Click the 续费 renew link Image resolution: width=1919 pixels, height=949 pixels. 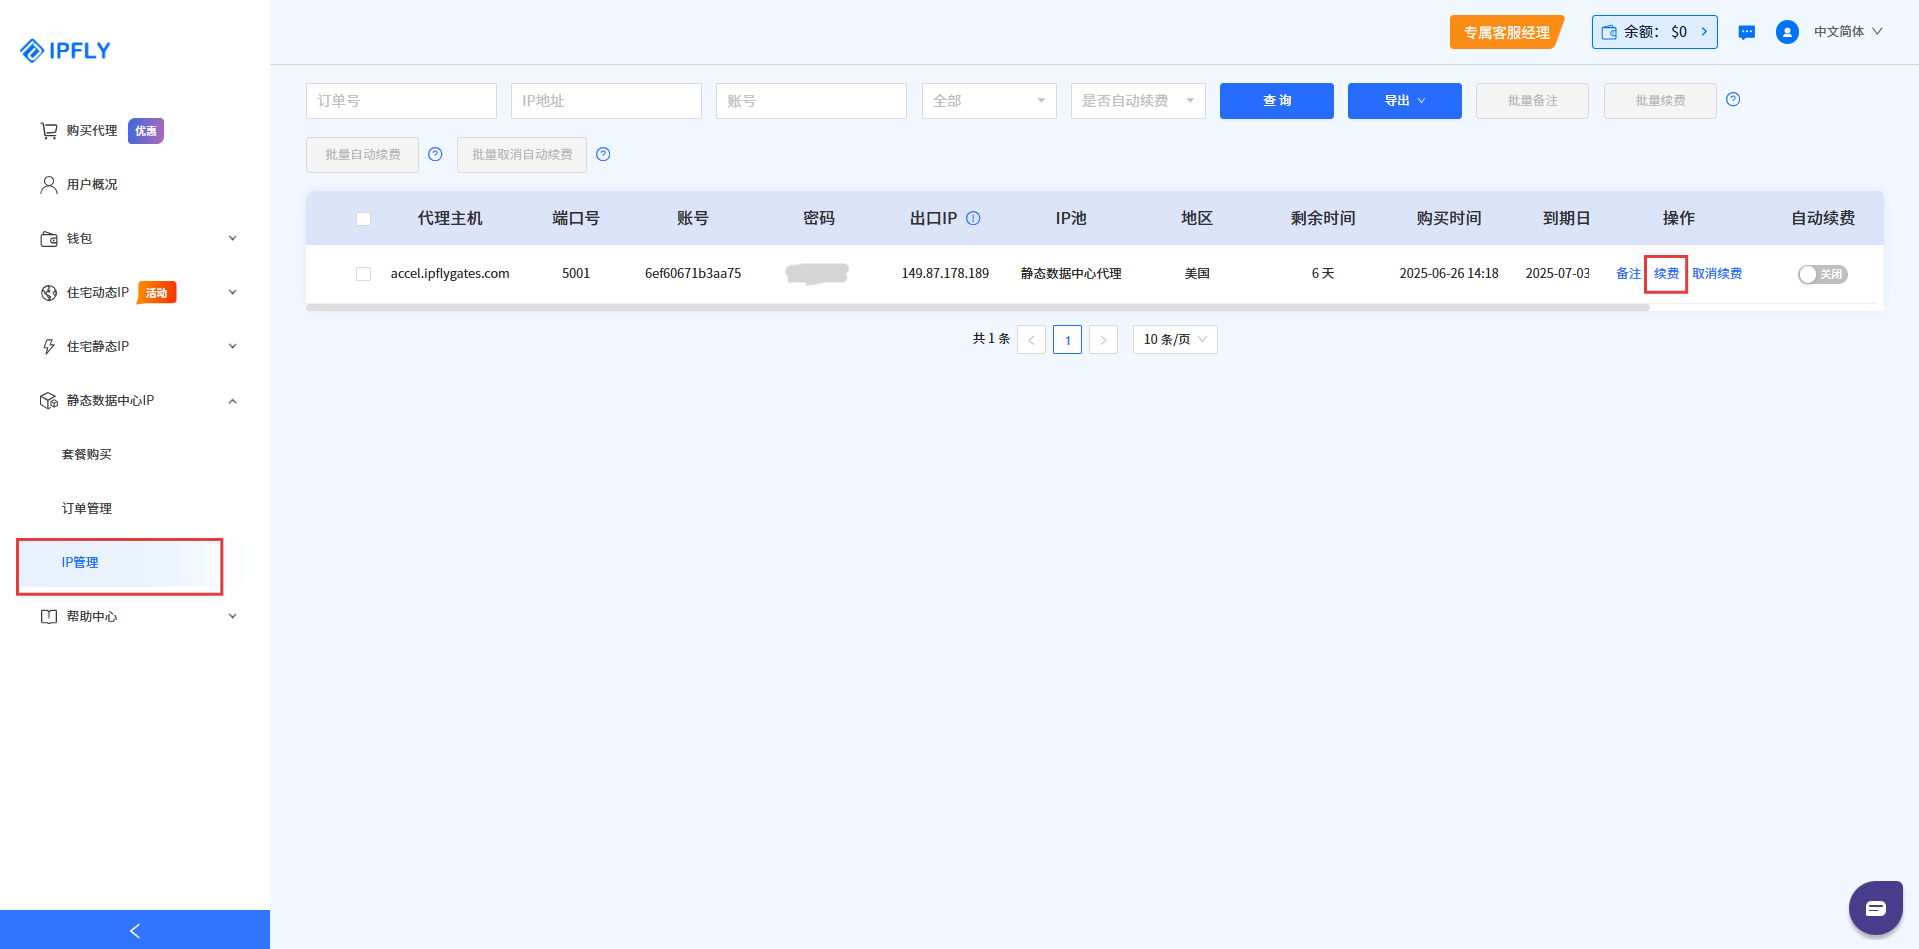pos(1666,274)
